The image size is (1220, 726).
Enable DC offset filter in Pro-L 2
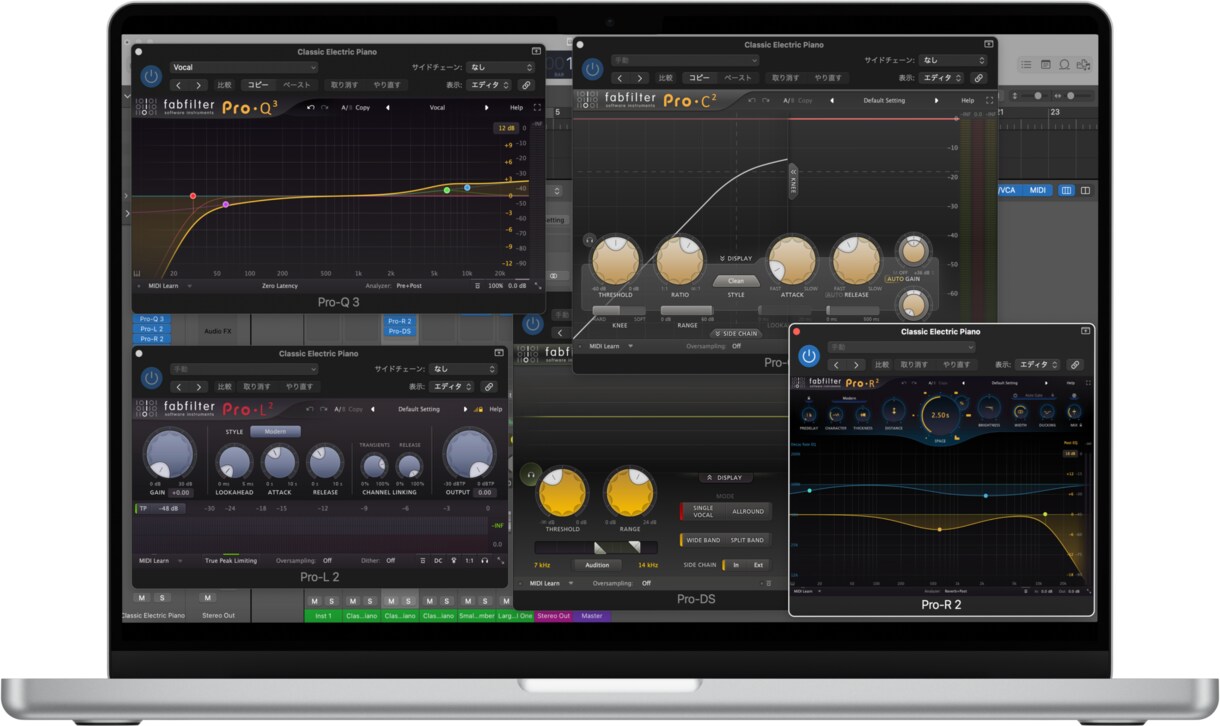(438, 561)
